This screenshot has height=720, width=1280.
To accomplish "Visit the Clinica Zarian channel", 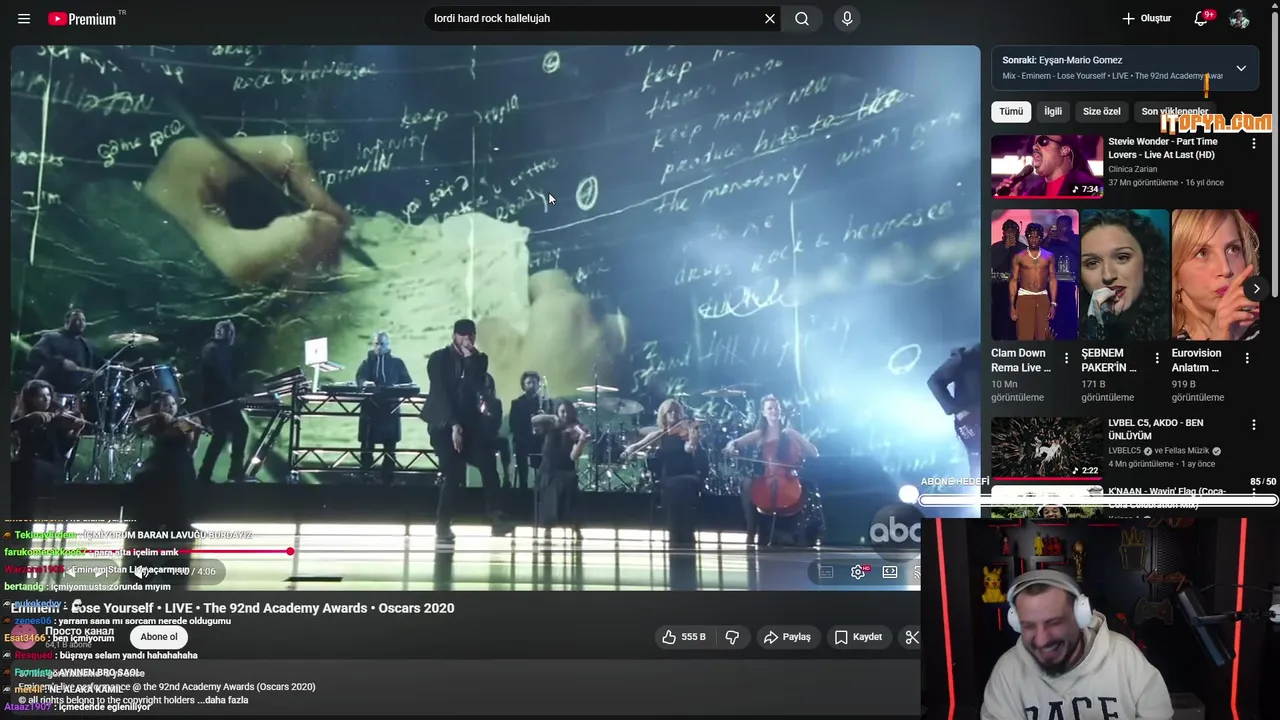I will 1132,169.
